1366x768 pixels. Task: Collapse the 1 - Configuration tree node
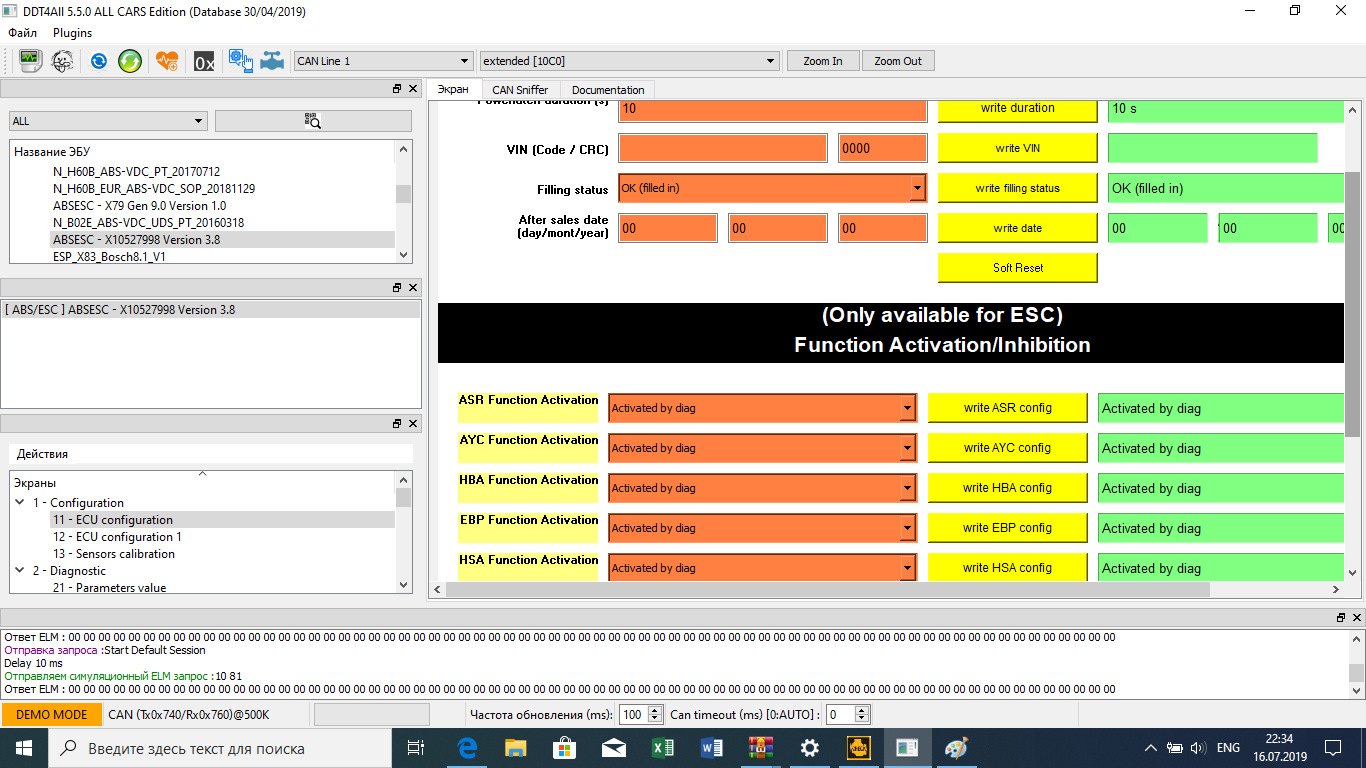pyautogui.click(x=20, y=502)
